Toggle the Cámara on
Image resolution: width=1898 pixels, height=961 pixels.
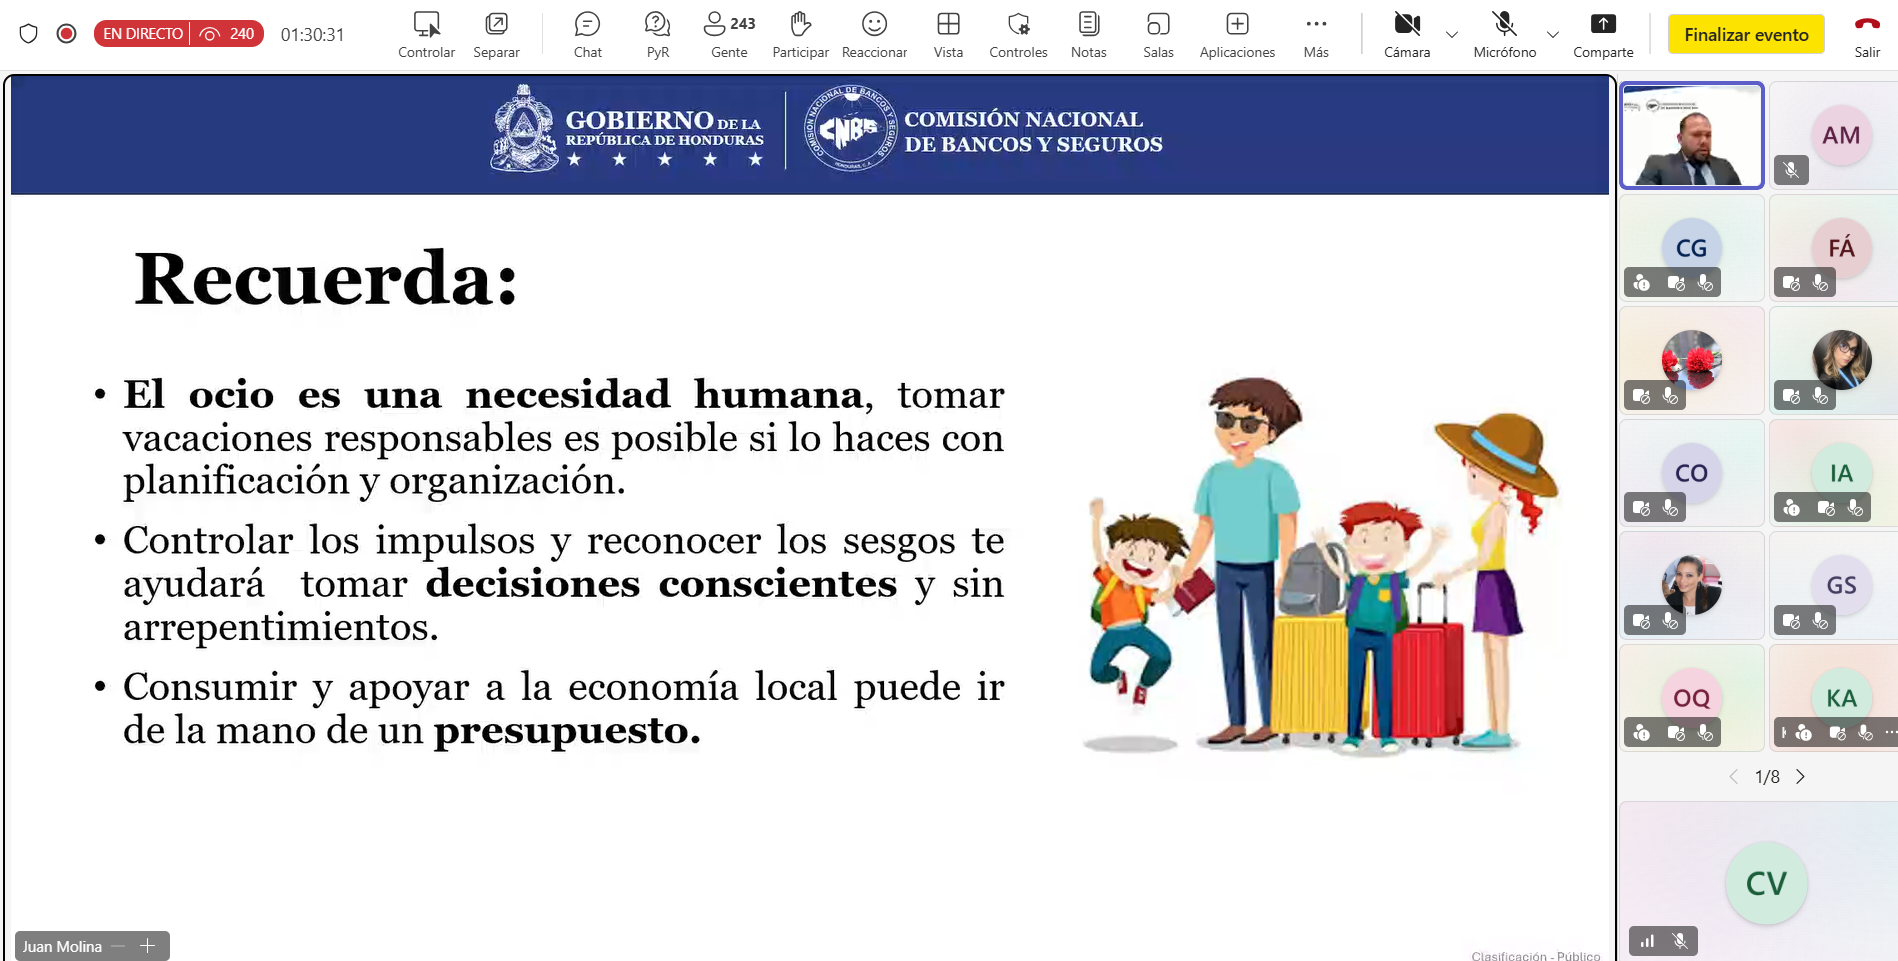(1406, 34)
